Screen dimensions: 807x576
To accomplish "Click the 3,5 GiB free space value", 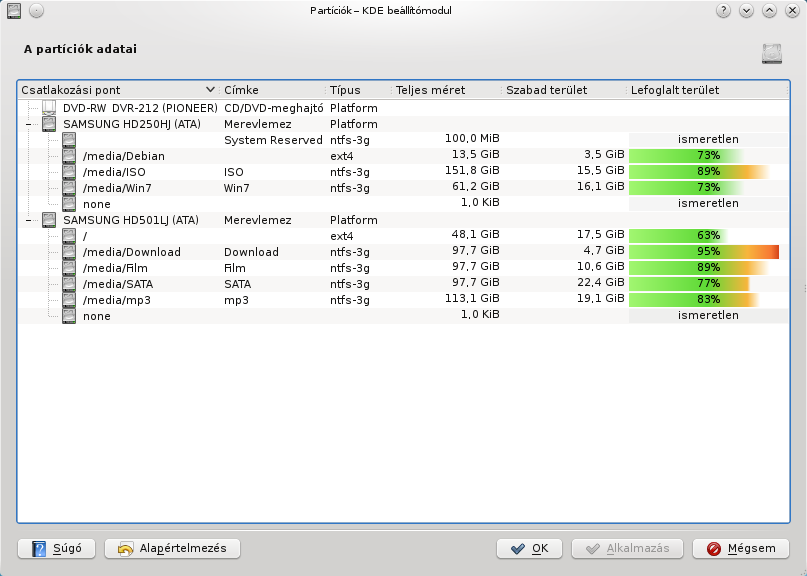I will tap(604, 154).
